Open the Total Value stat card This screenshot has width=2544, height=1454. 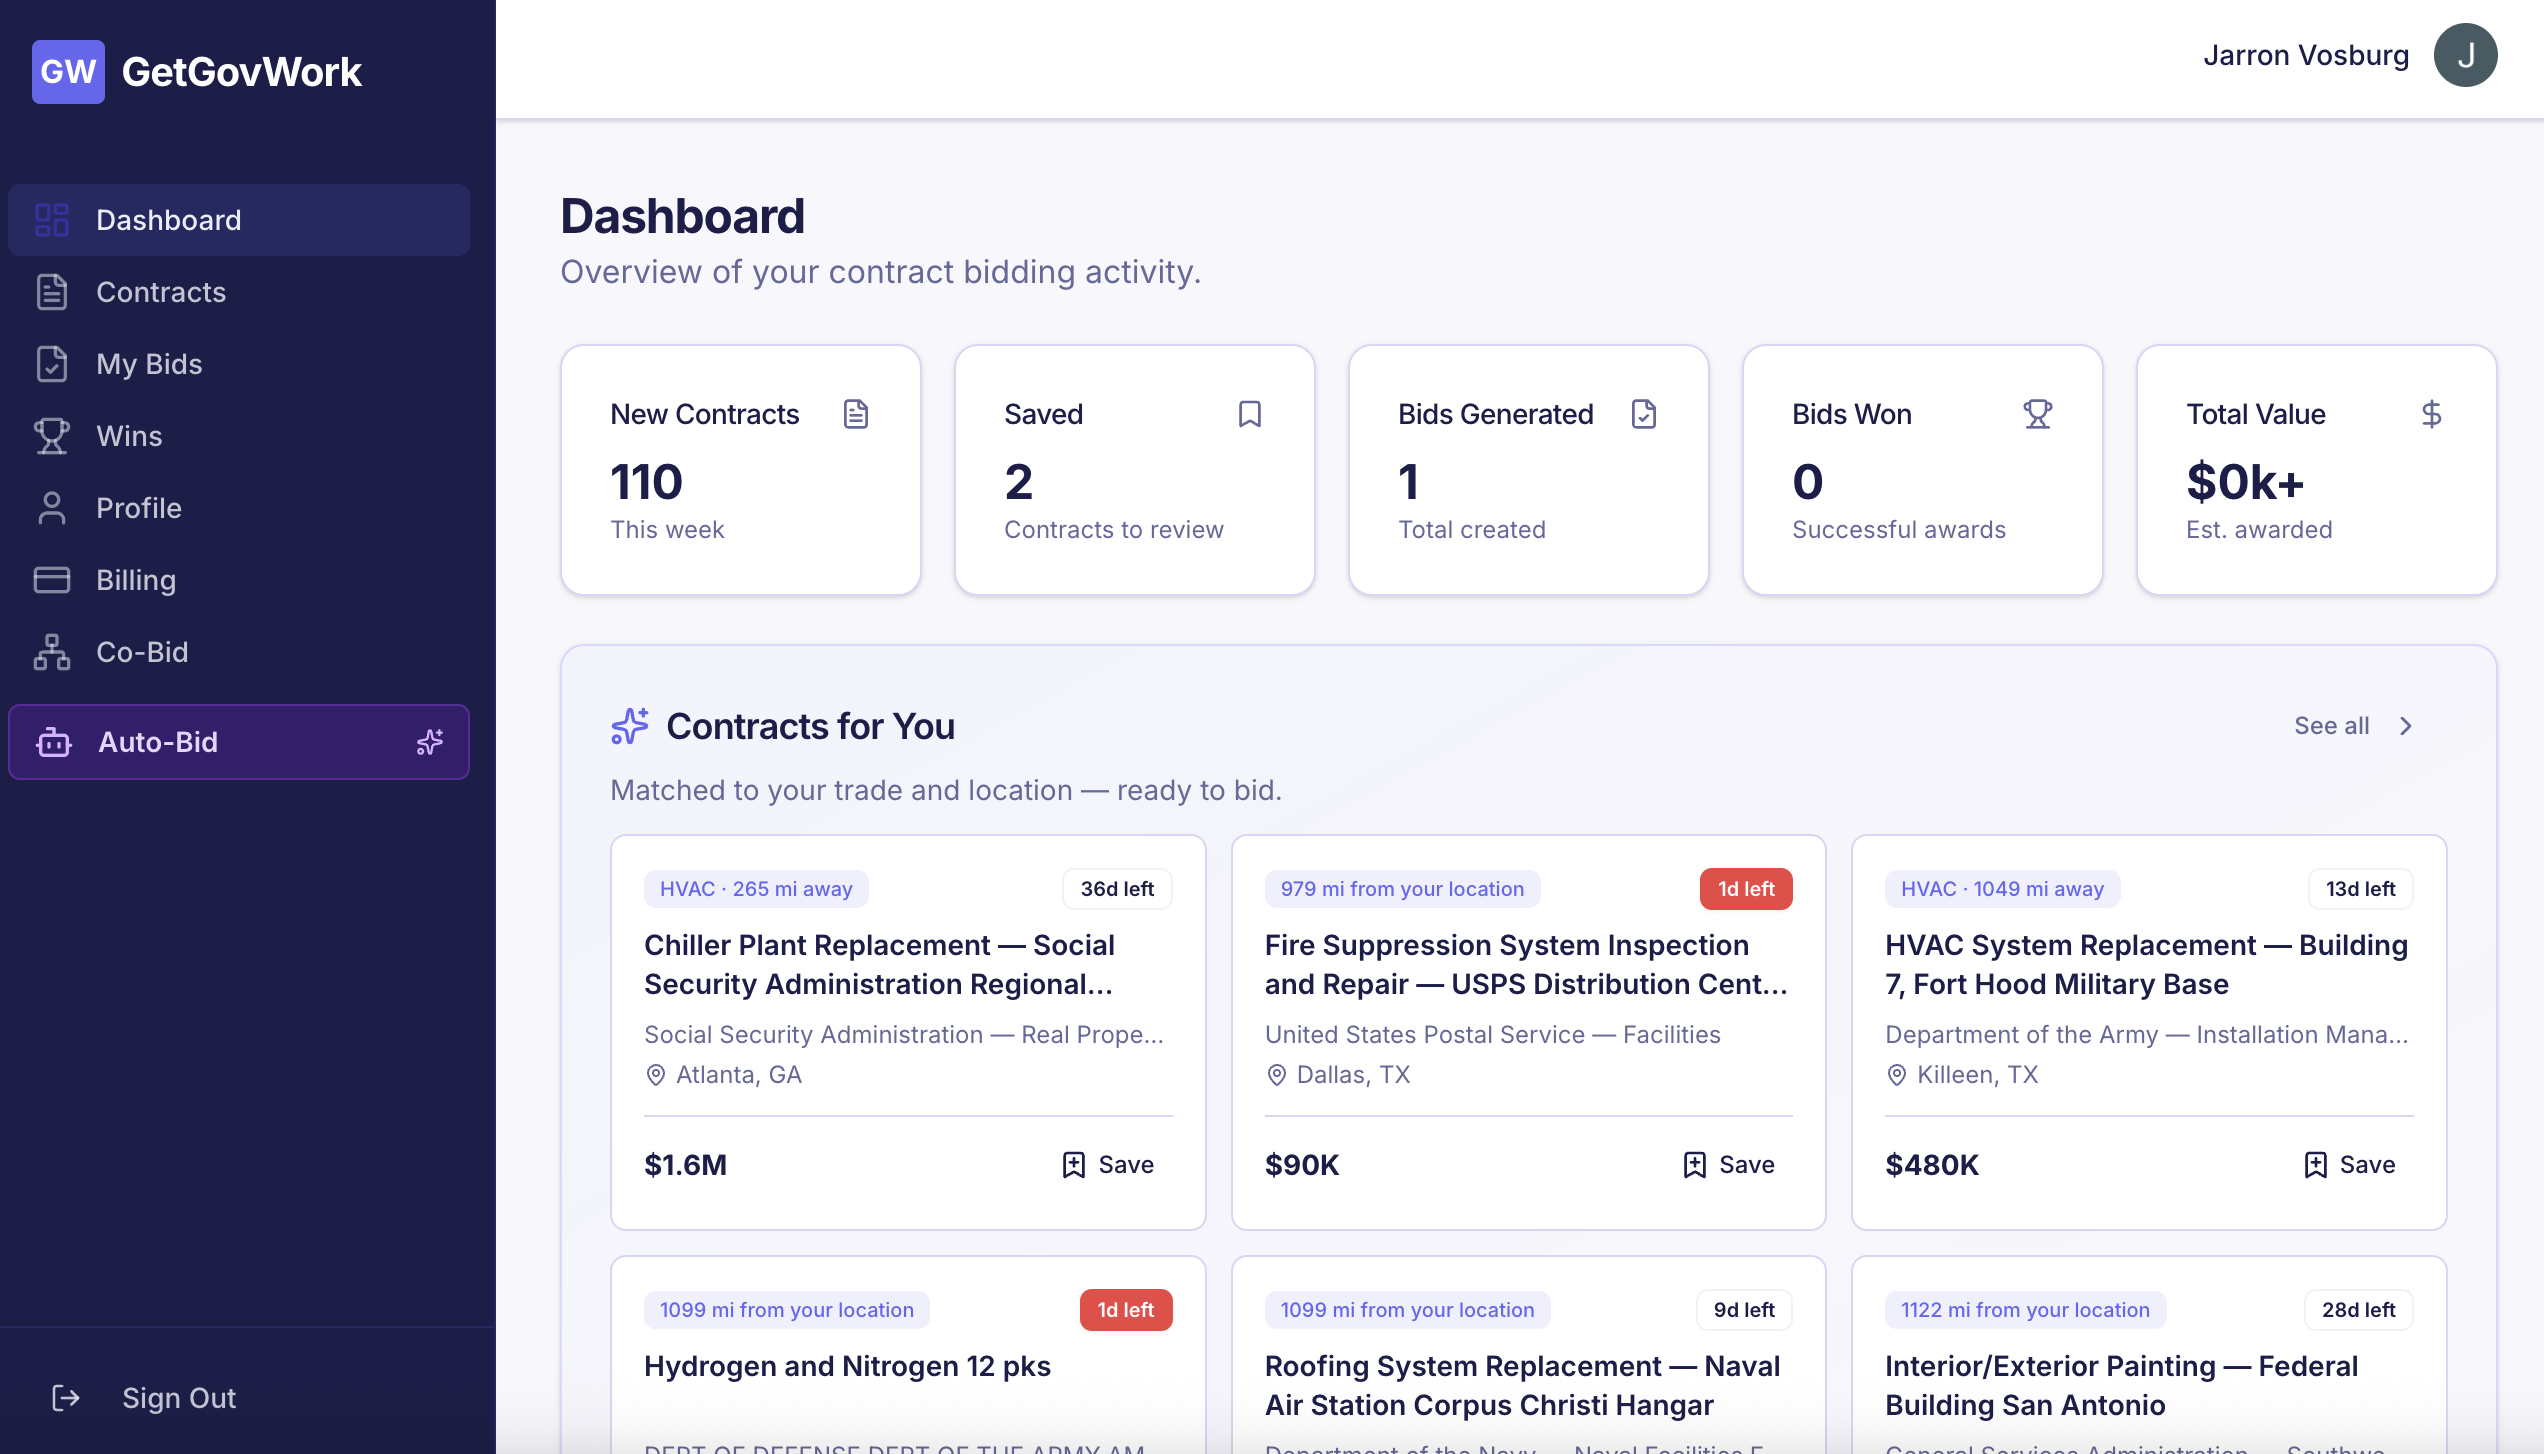pyautogui.click(x=2317, y=470)
